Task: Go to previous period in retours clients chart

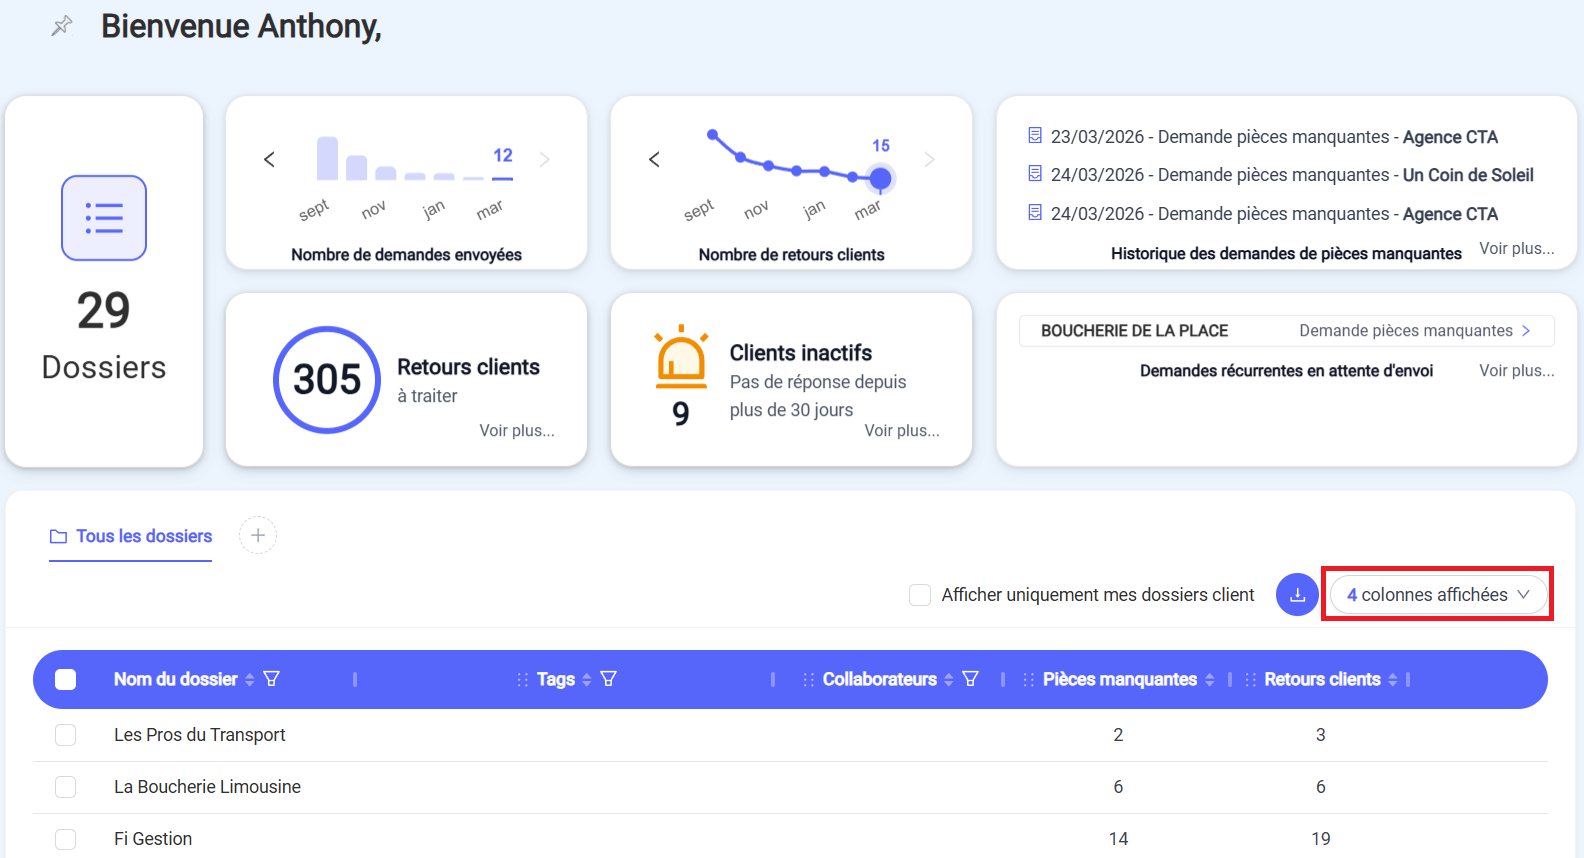Action: tap(654, 160)
